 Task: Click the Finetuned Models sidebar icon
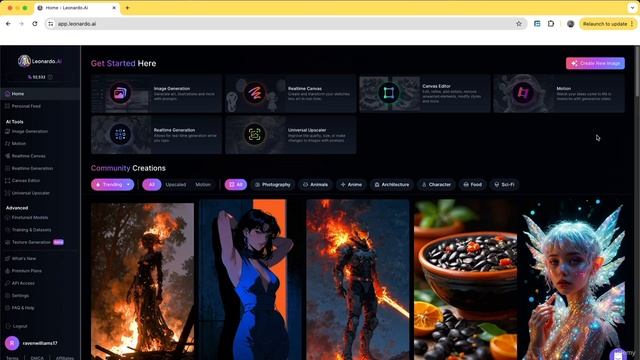7,218
